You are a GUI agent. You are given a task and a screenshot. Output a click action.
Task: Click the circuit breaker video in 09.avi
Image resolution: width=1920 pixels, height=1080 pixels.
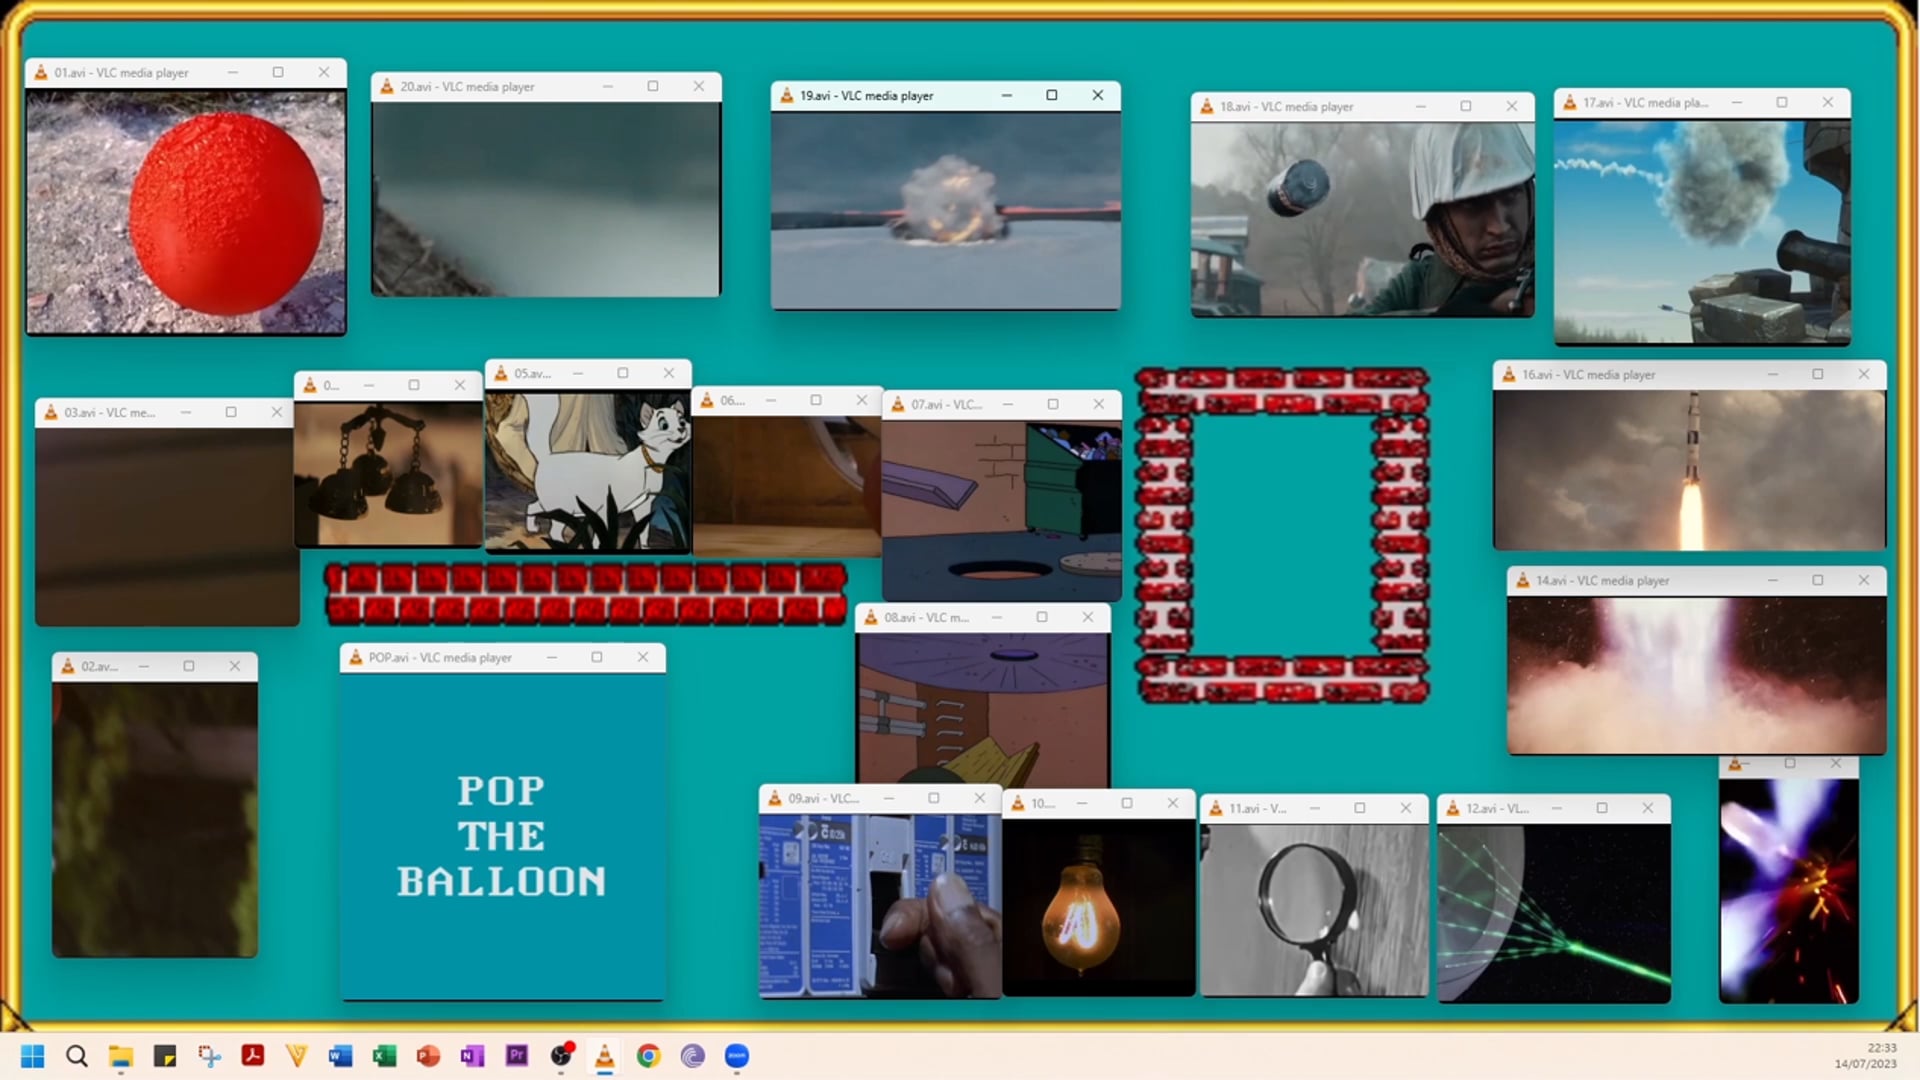click(x=880, y=905)
